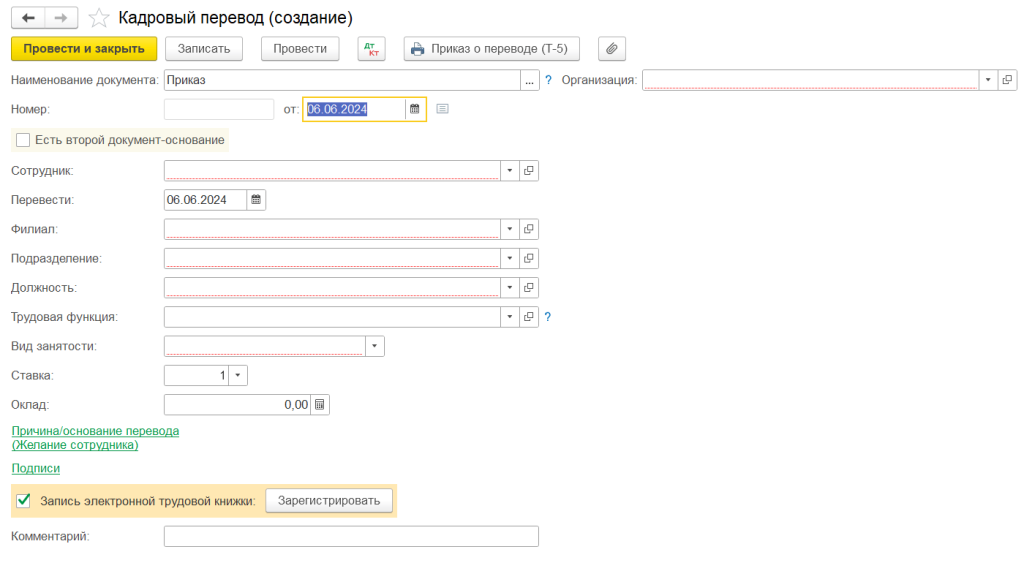Expand the Должность dropdown list

point(509,288)
